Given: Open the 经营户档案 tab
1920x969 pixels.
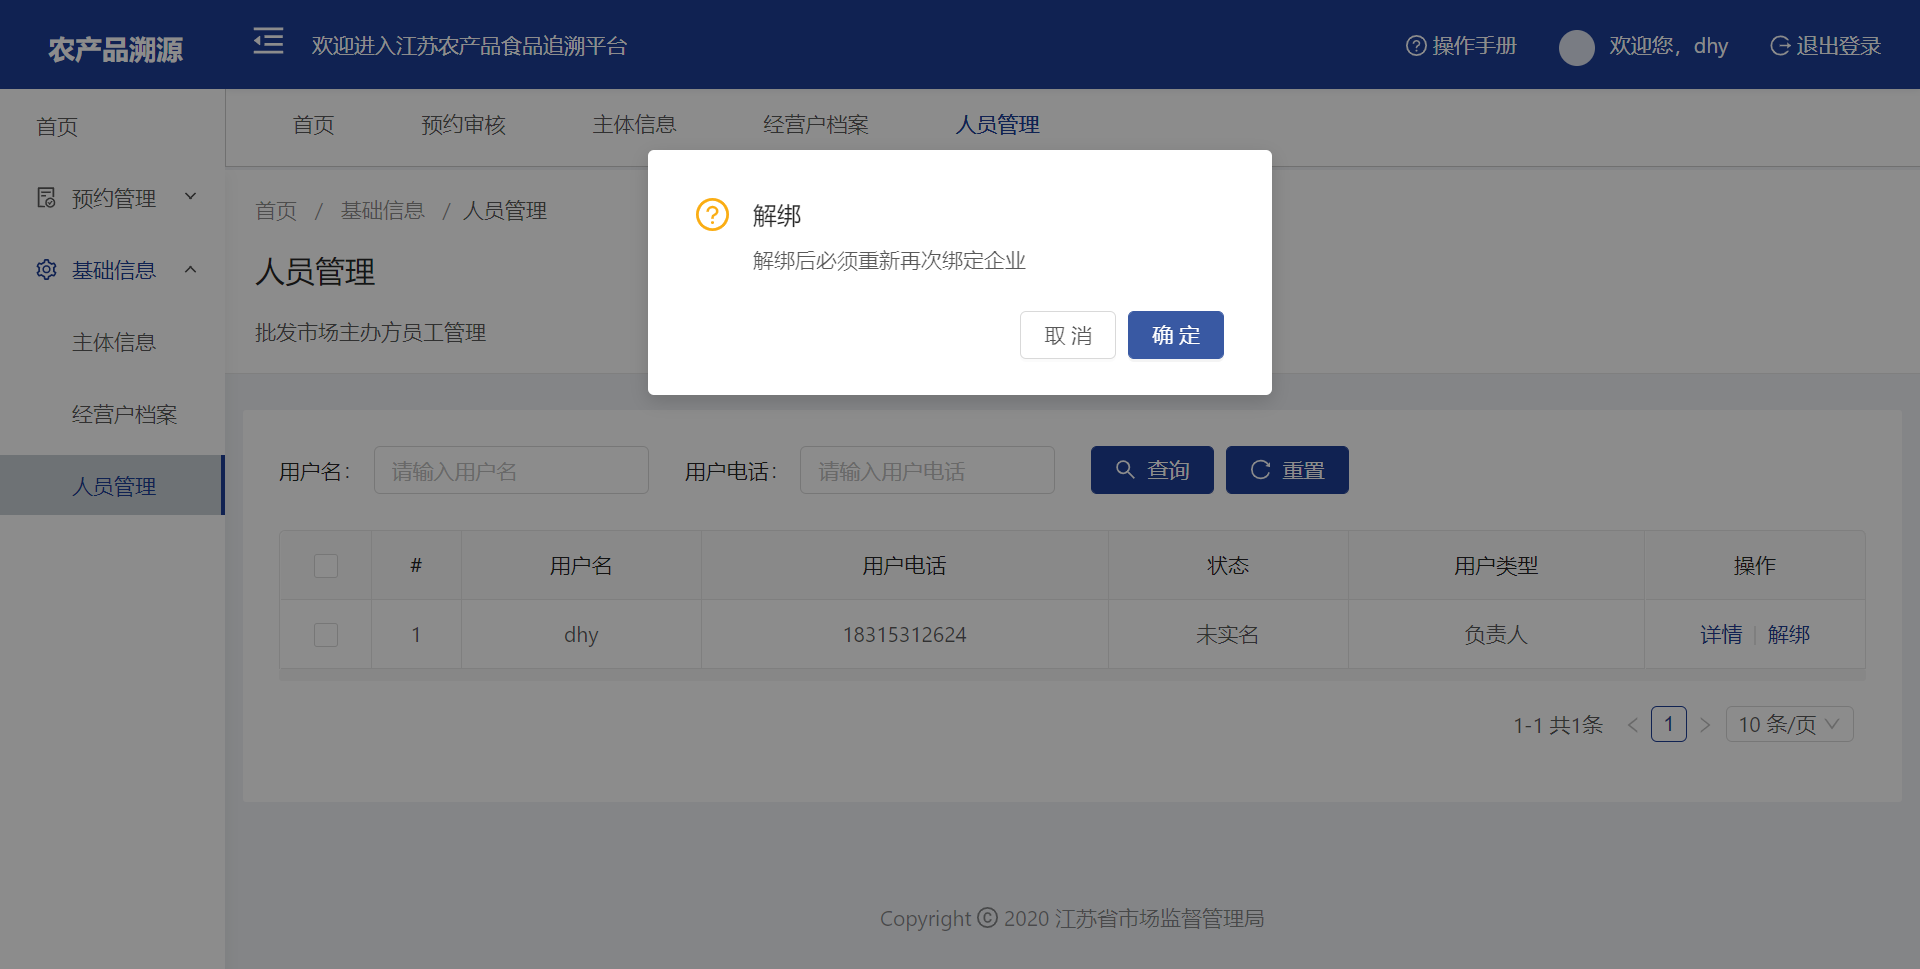Looking at the screenshot, I should tap(815, 125).
